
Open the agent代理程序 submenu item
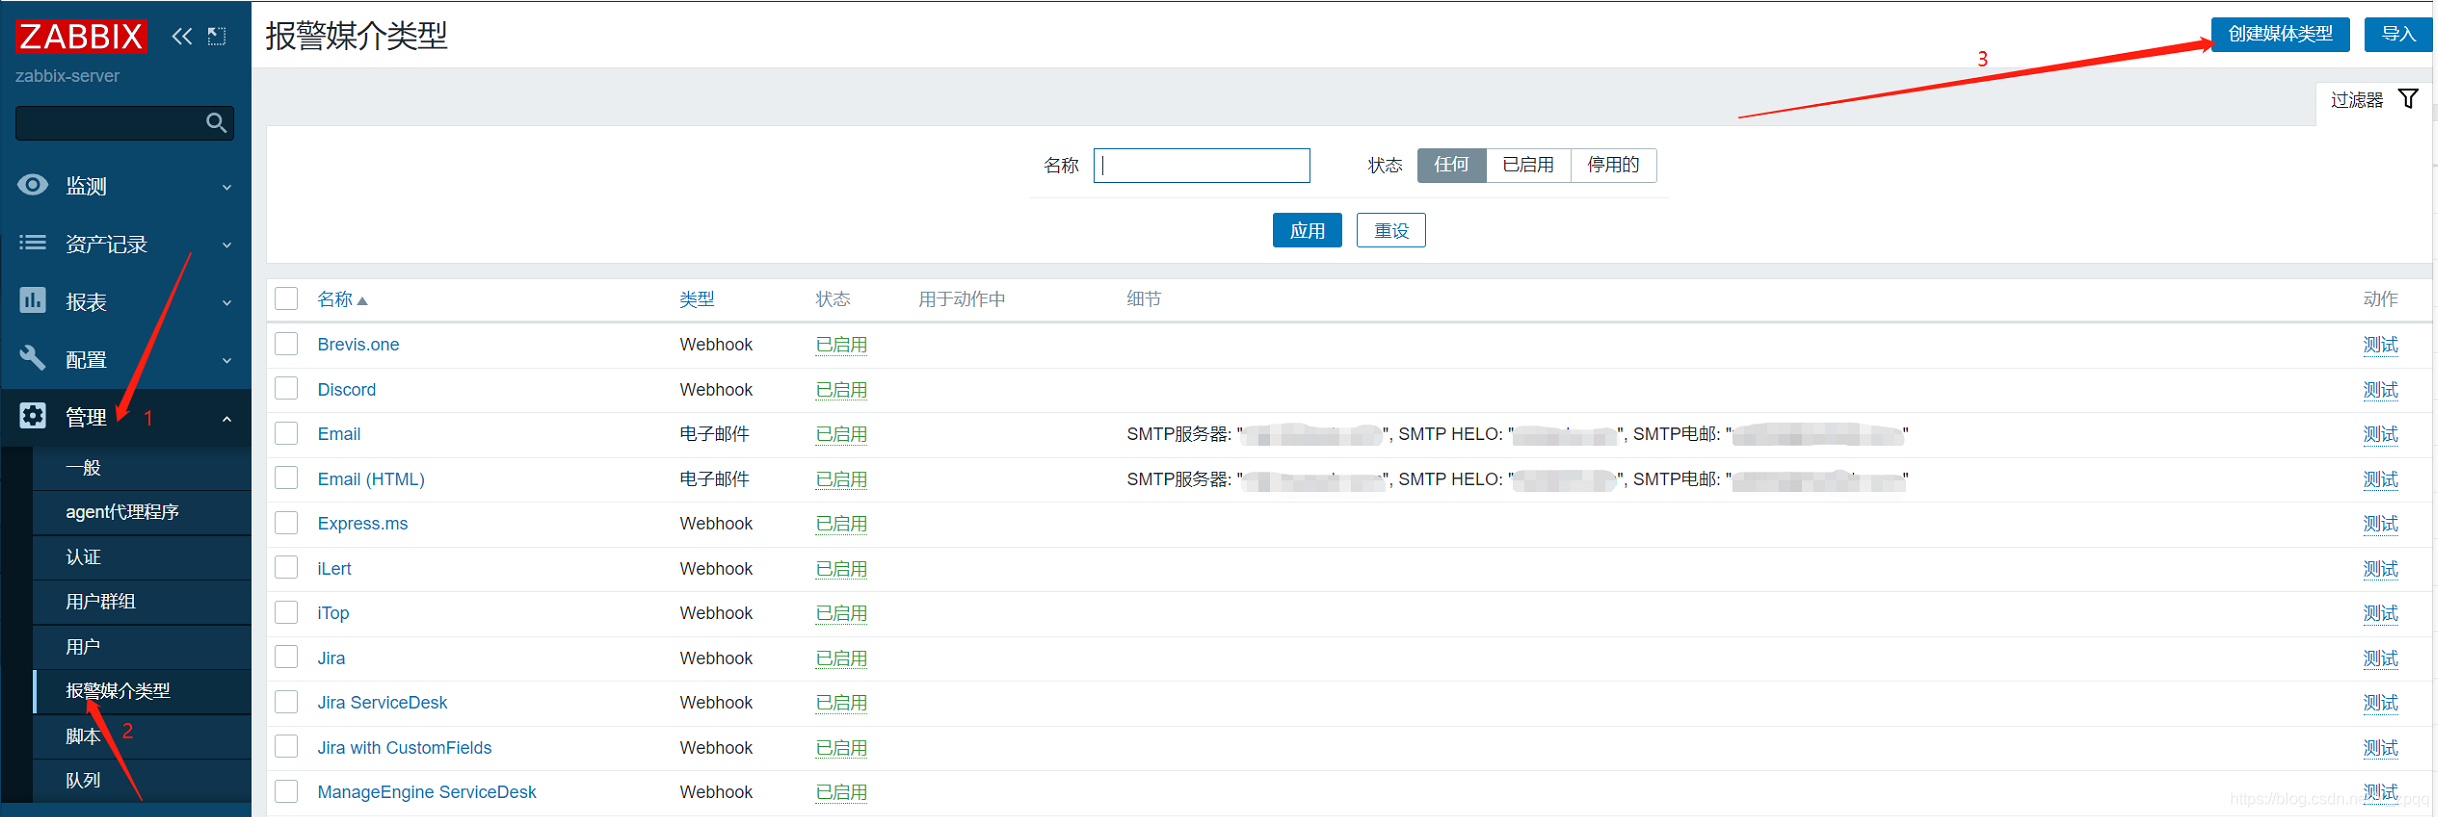(x=142, y=512)
